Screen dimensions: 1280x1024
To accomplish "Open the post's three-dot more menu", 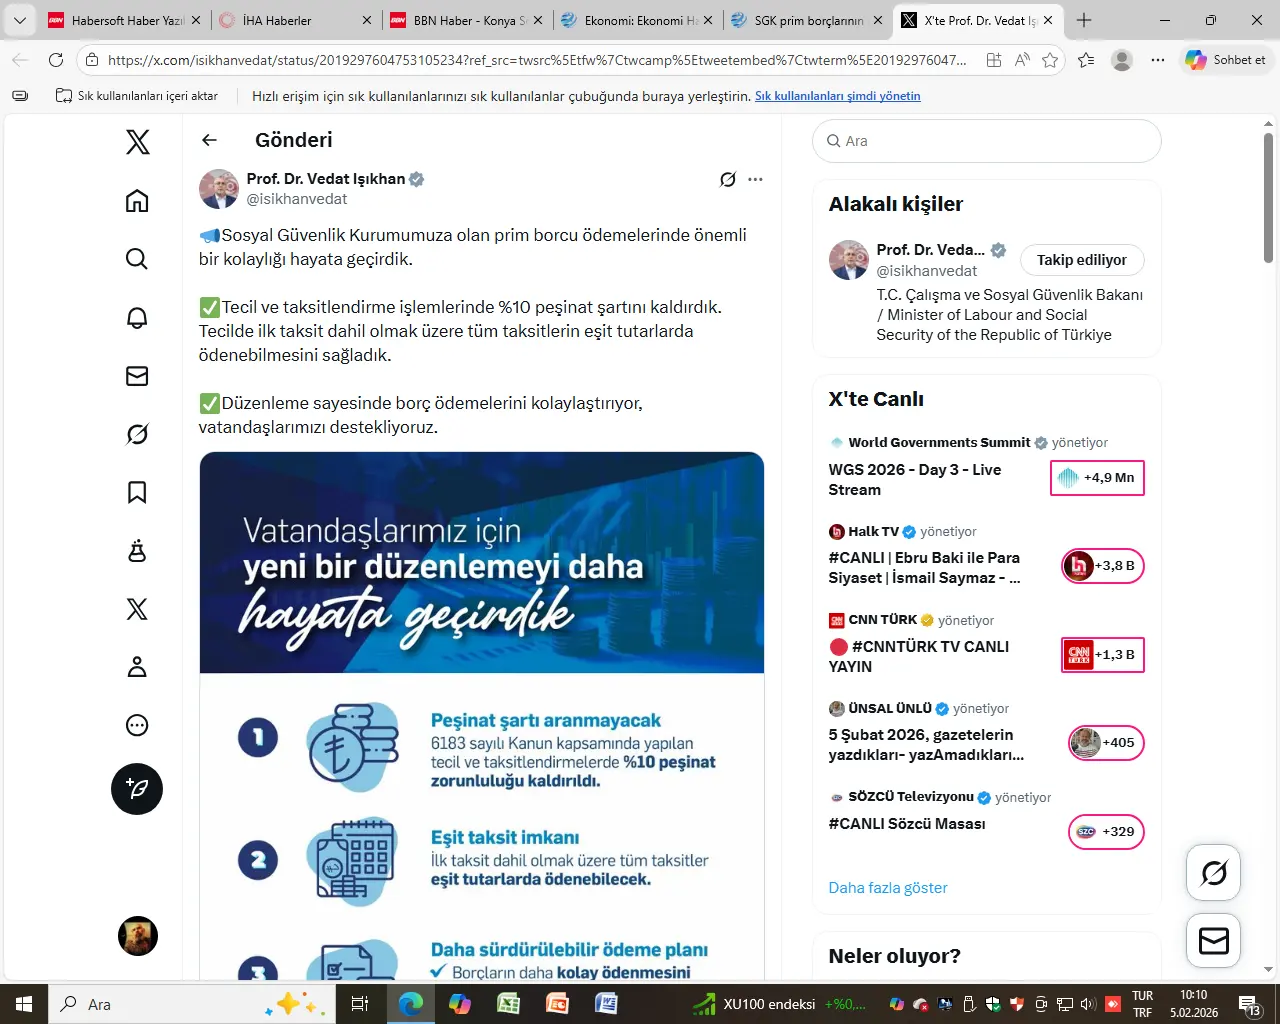I will pos(755,180).
